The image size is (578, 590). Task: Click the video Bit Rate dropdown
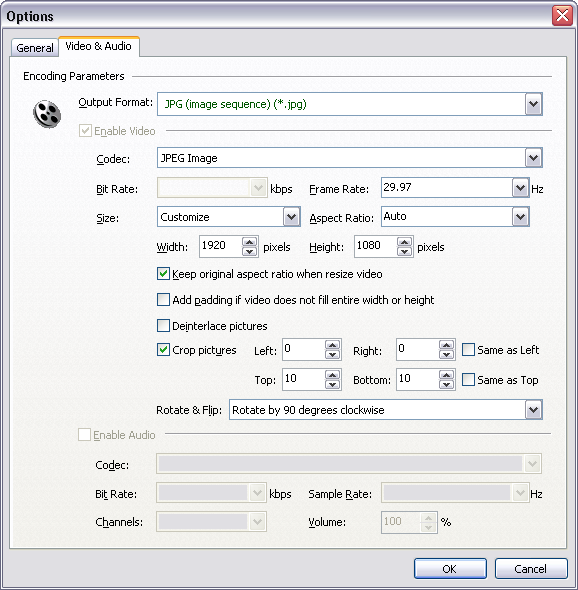coord(212,188)
